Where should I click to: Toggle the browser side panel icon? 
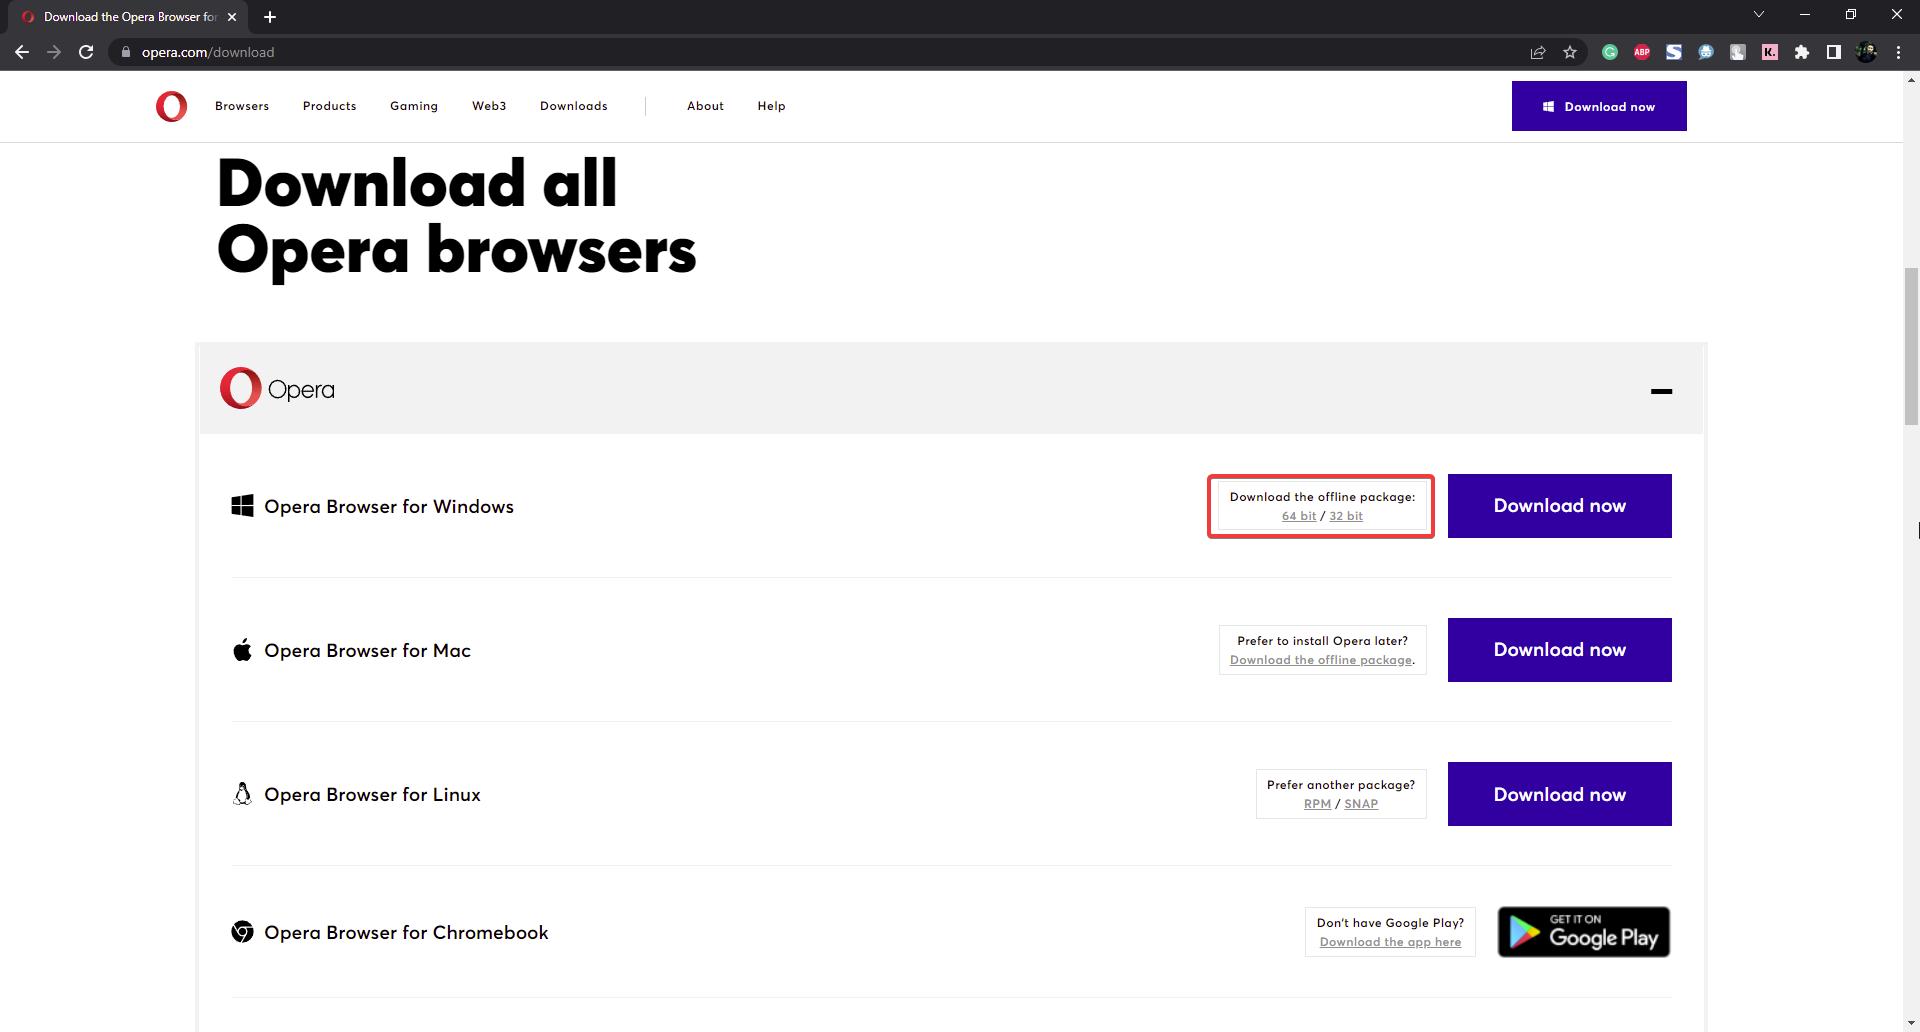(x=1834, y=52)
